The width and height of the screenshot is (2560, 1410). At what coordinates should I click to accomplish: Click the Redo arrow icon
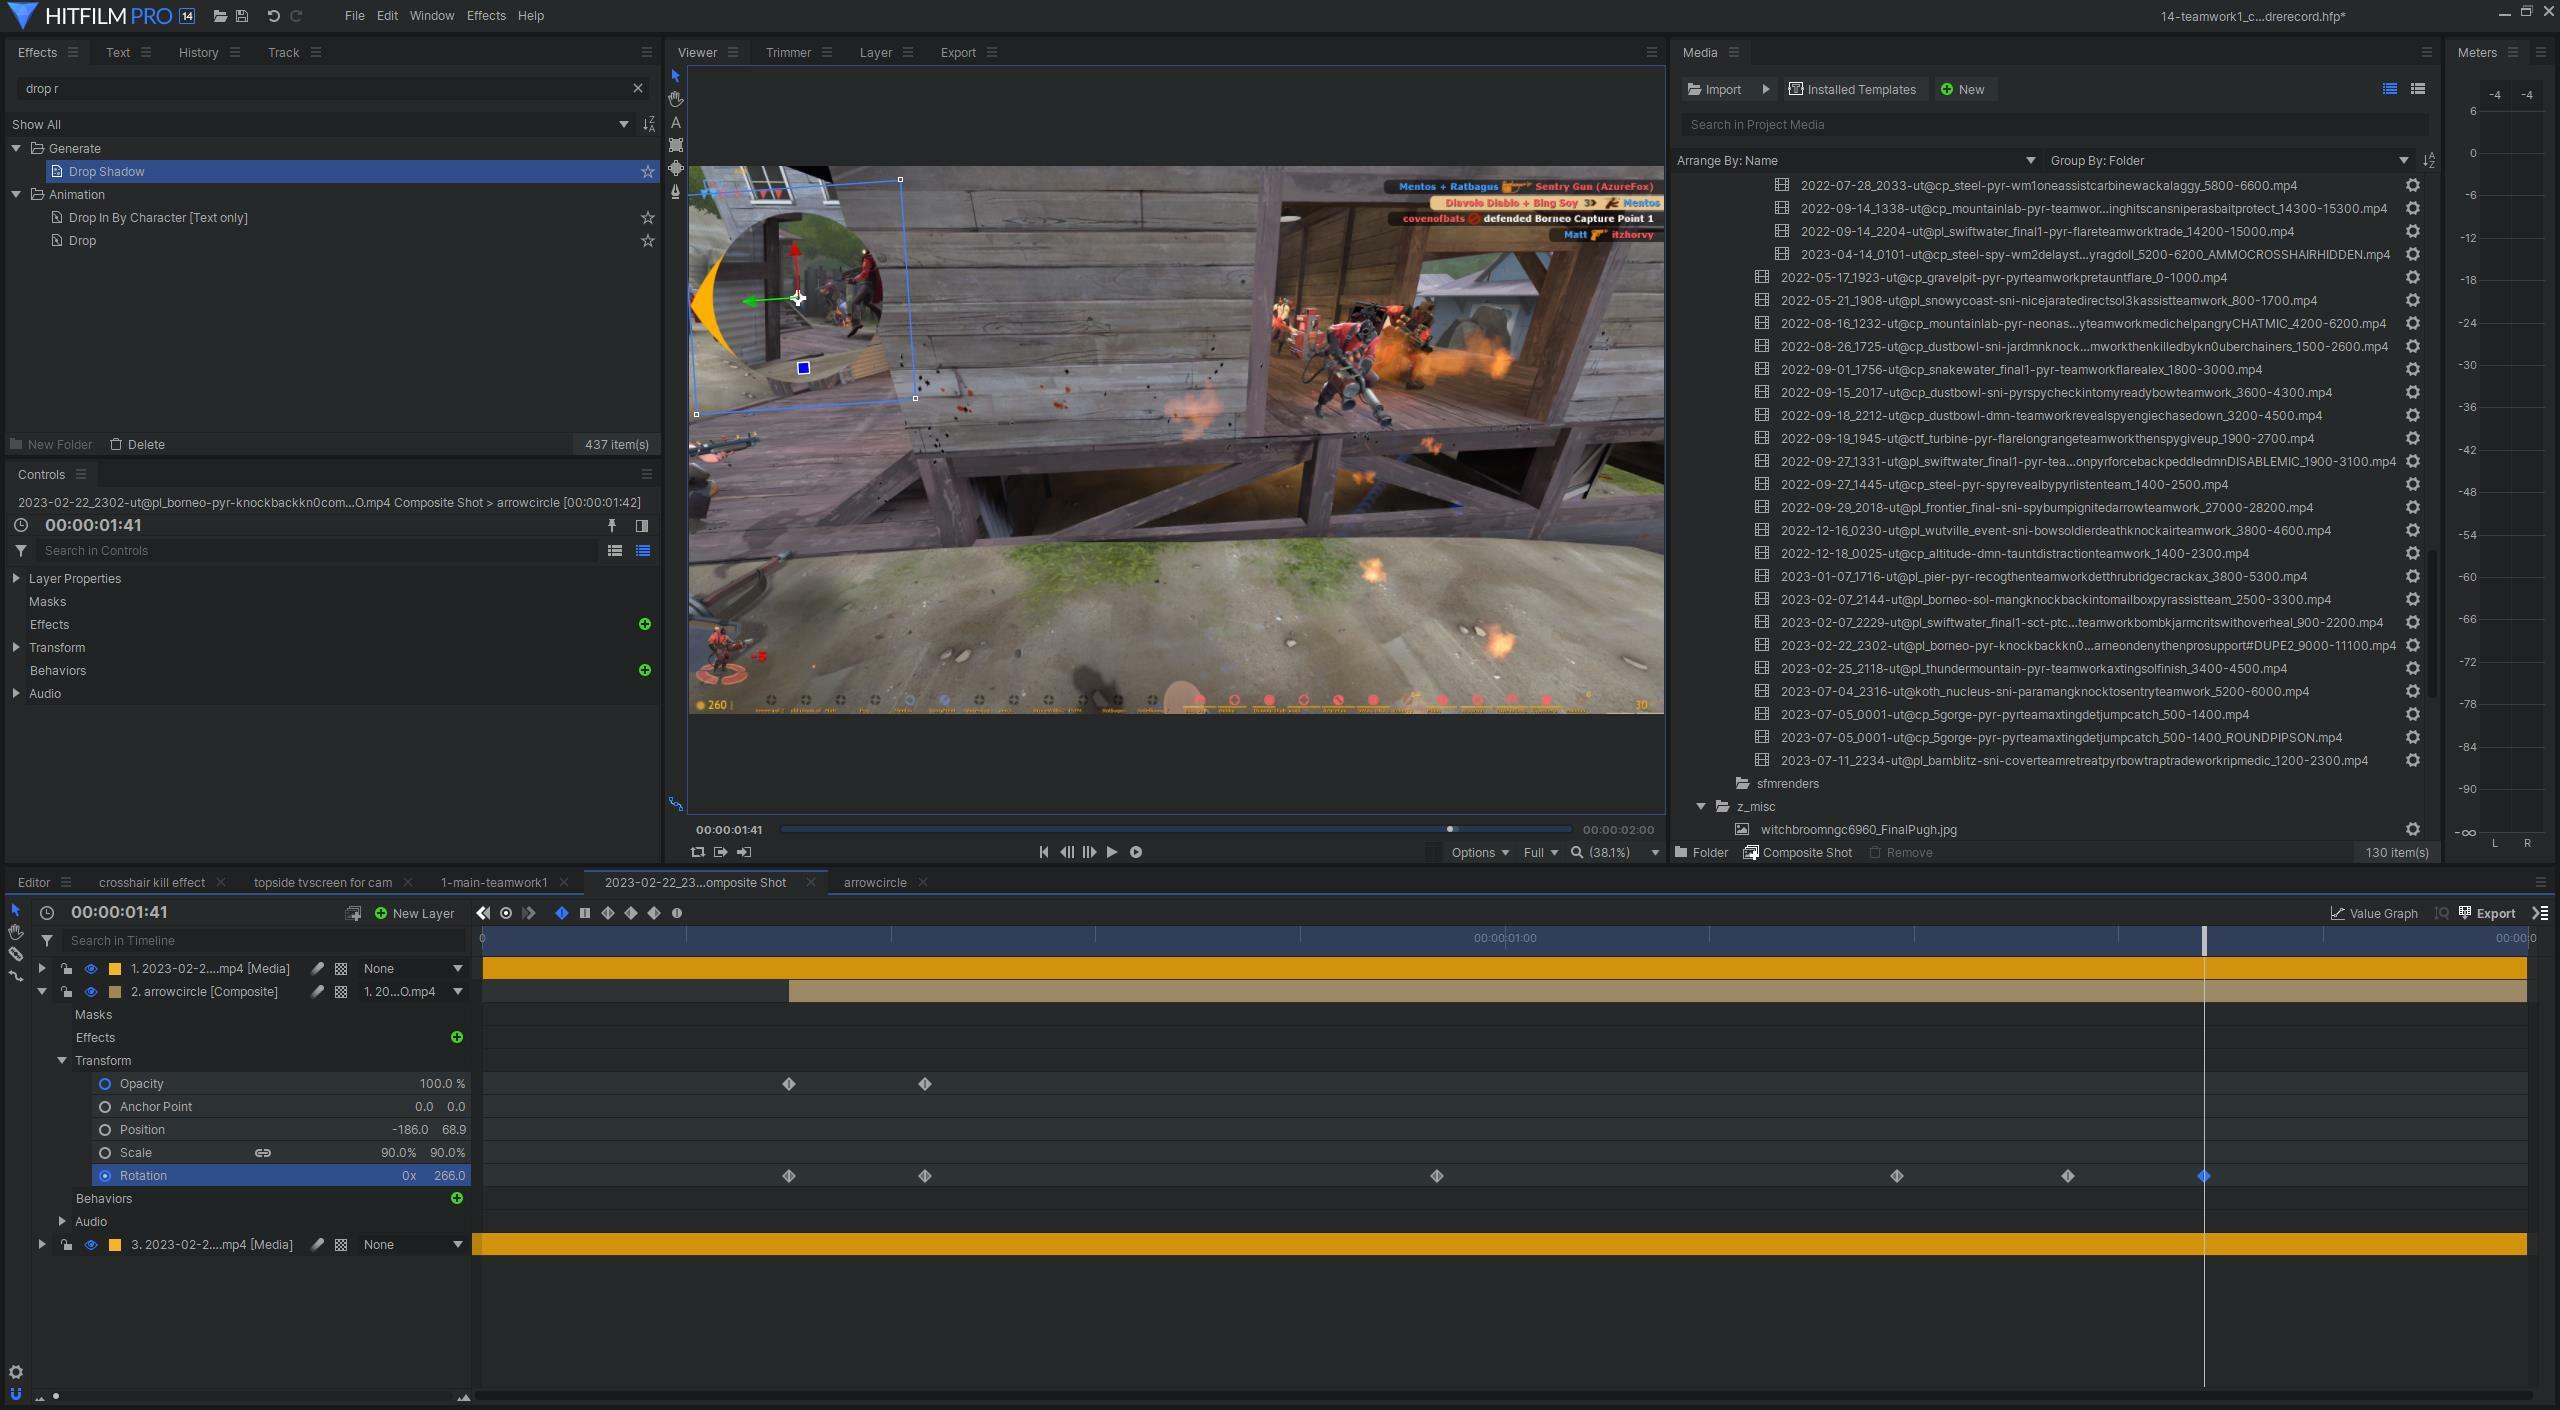tap(296, 16)
